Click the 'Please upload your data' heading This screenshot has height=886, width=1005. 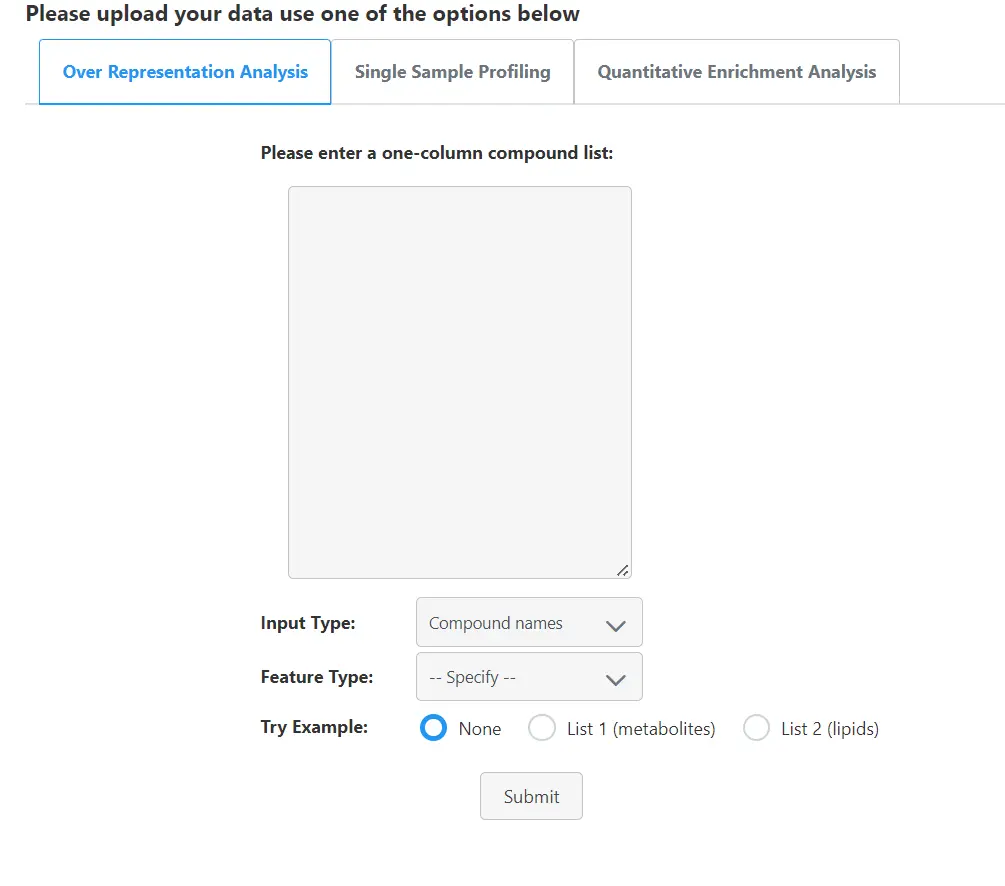(302, 14)
